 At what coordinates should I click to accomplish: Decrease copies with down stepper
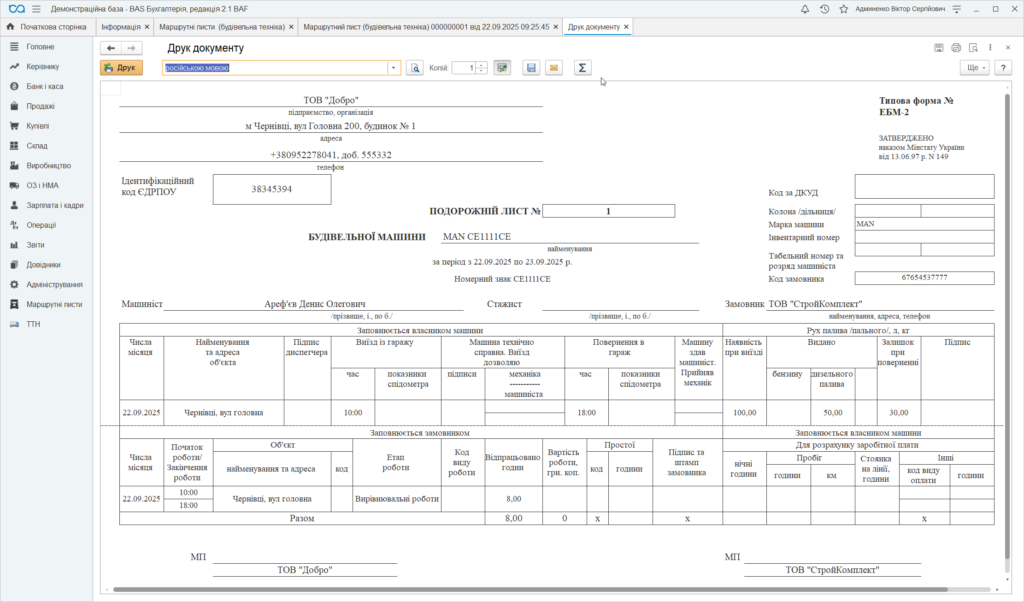tap(481, 71)
